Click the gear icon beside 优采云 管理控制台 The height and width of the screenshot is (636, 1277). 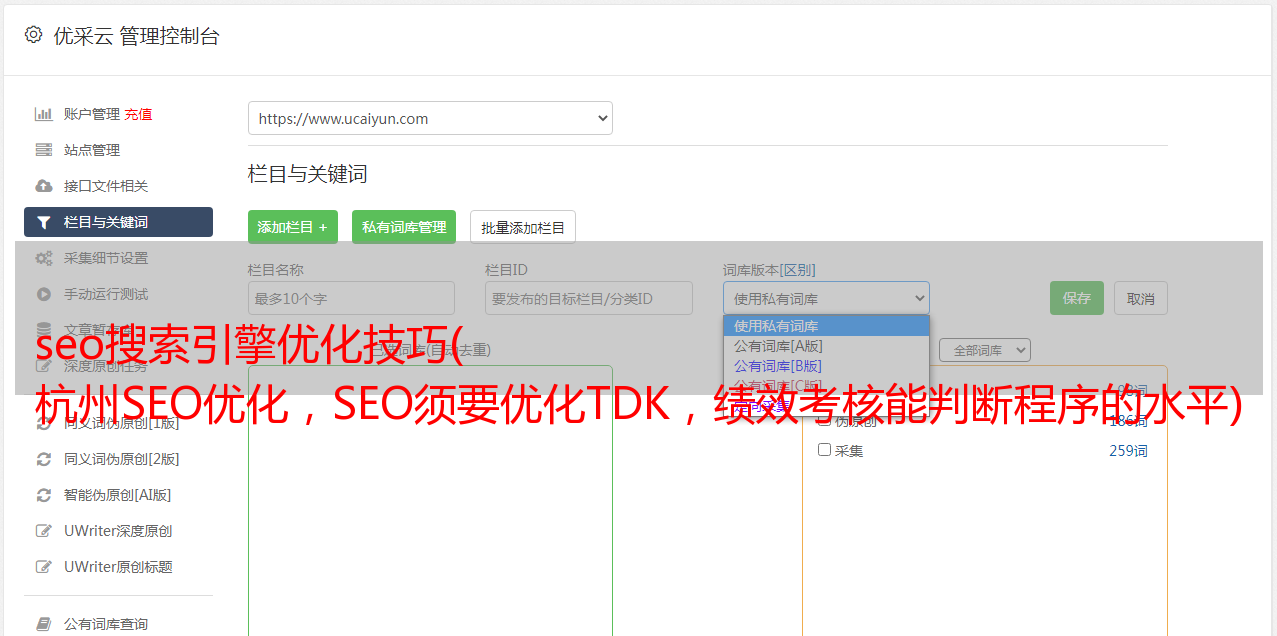click(x=33, y=35)
